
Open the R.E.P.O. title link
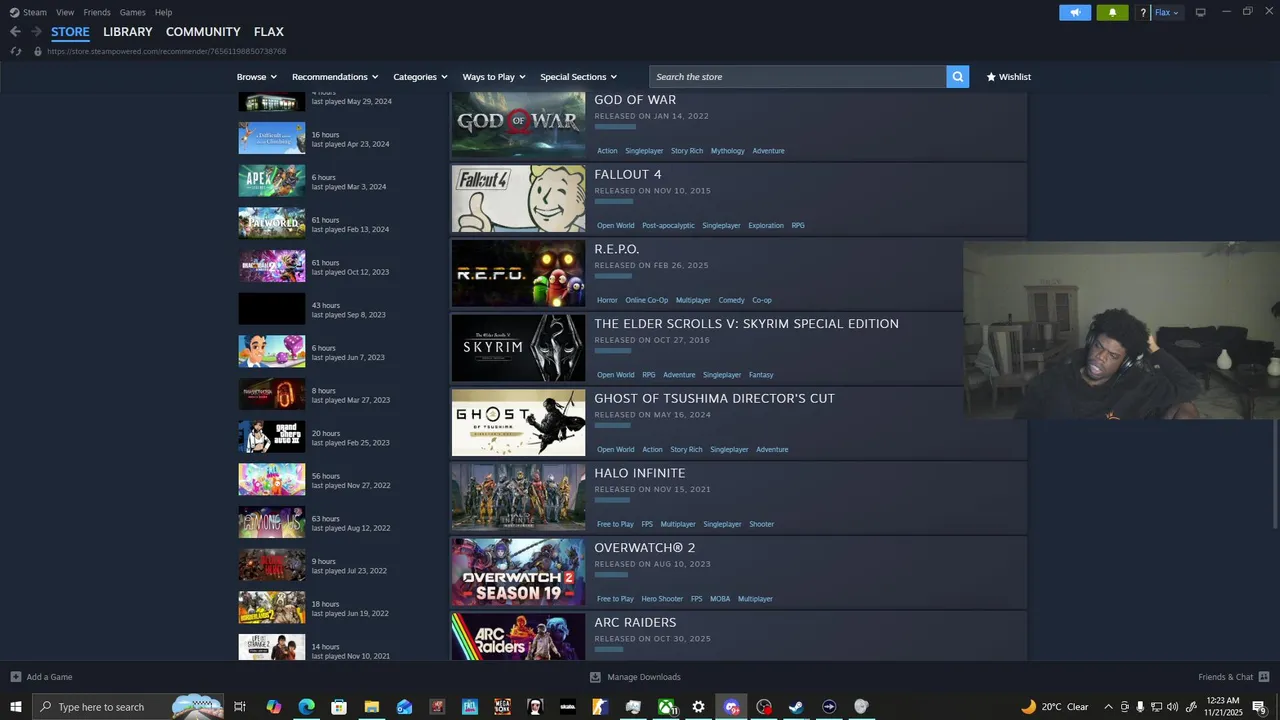click(617, 249)
